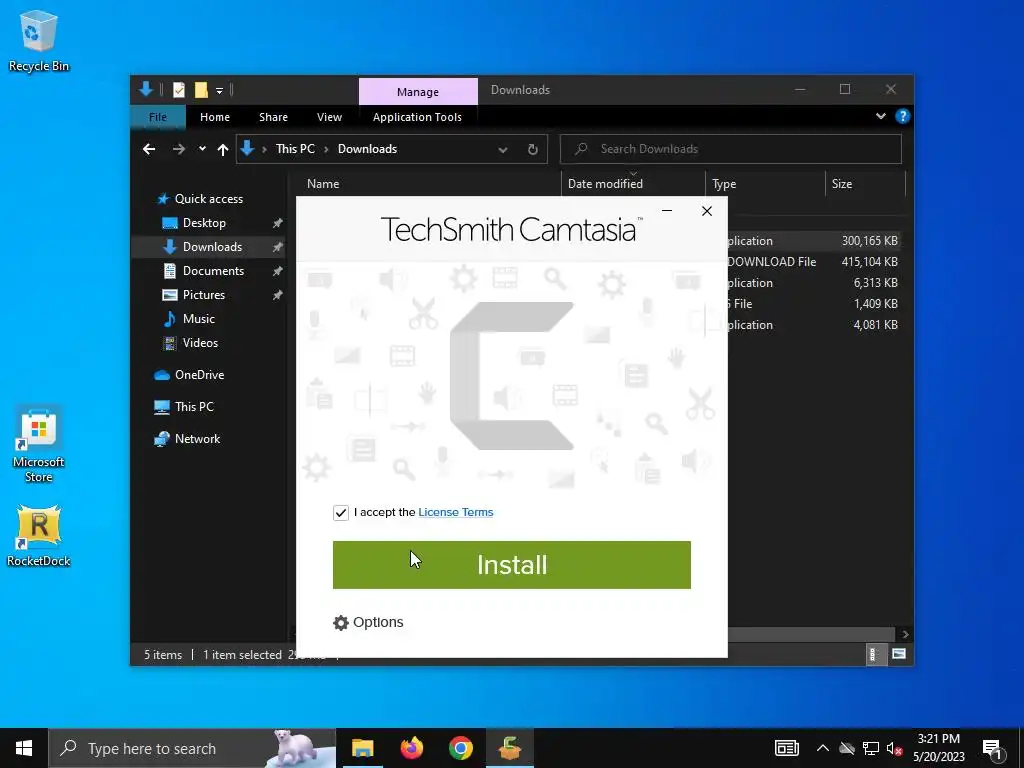Viewport: 1024px width, 768px height.
Task: Select the Manage contextual tab
Action: pyautogui.click(x=418, y=91)
